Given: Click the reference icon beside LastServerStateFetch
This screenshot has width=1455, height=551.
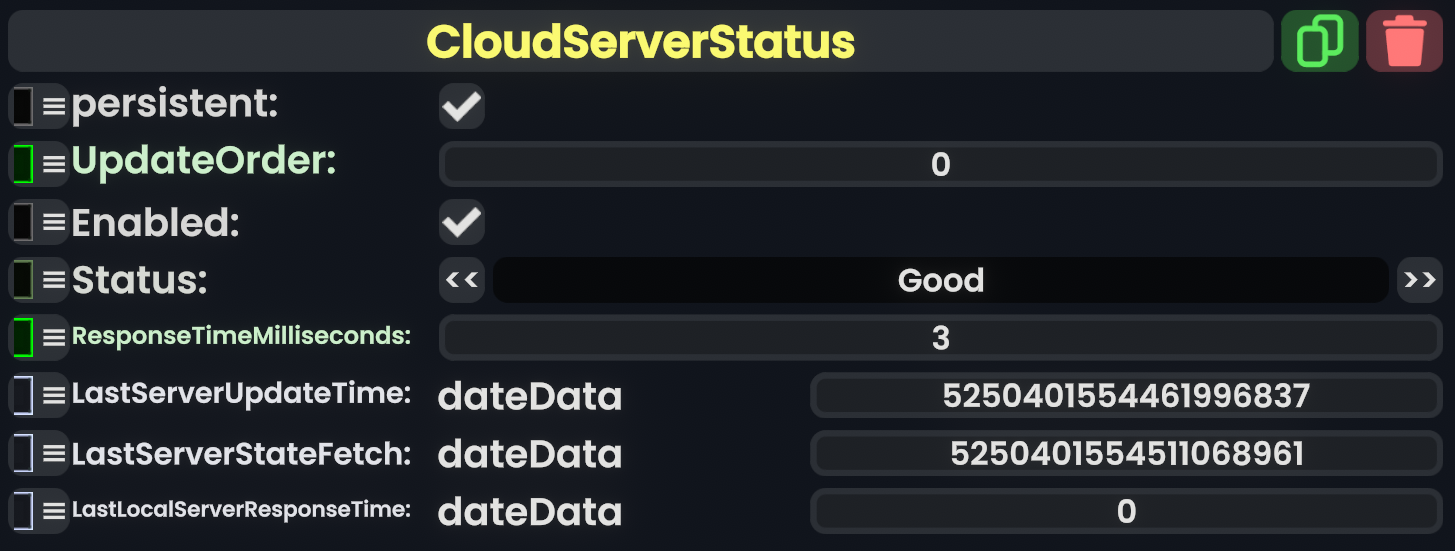Looking at the screenshot, I should tap(23, 453).
